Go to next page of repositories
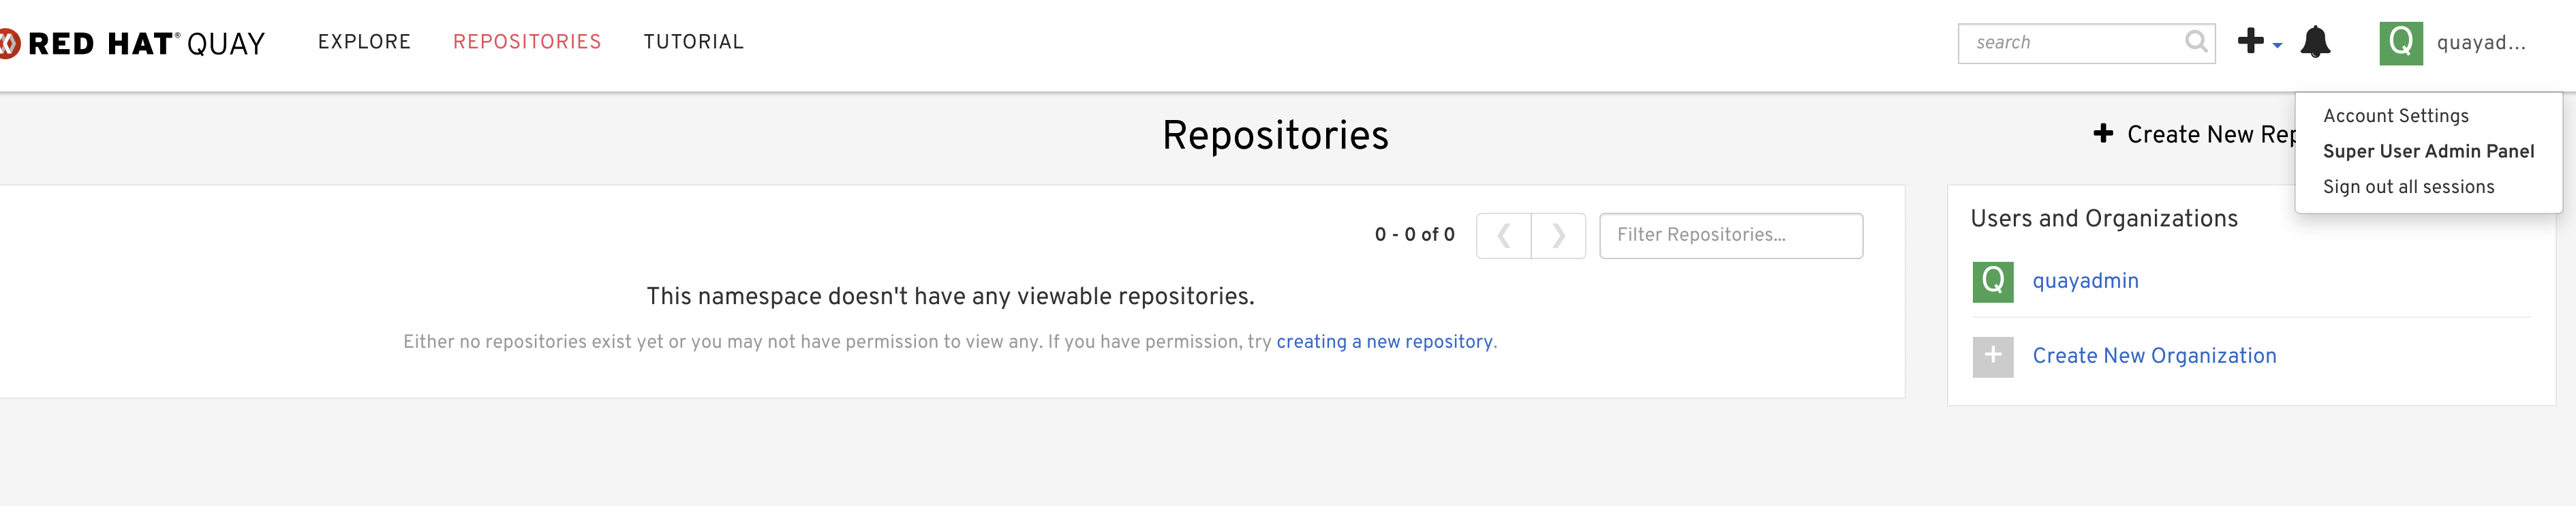This screenshot has width=2576, height=506. pyautogui.click(x=1558, y=236)
